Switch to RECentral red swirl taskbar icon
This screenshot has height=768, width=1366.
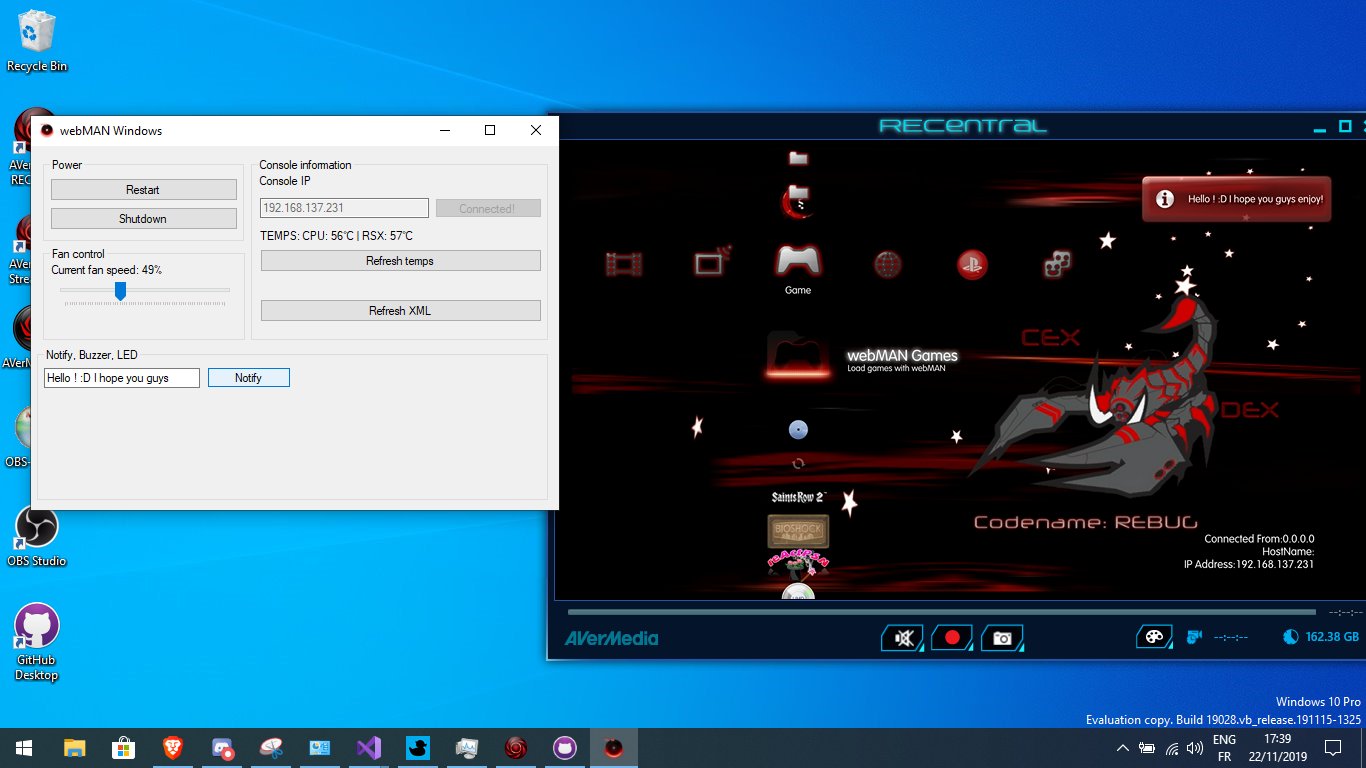[516, 748]
